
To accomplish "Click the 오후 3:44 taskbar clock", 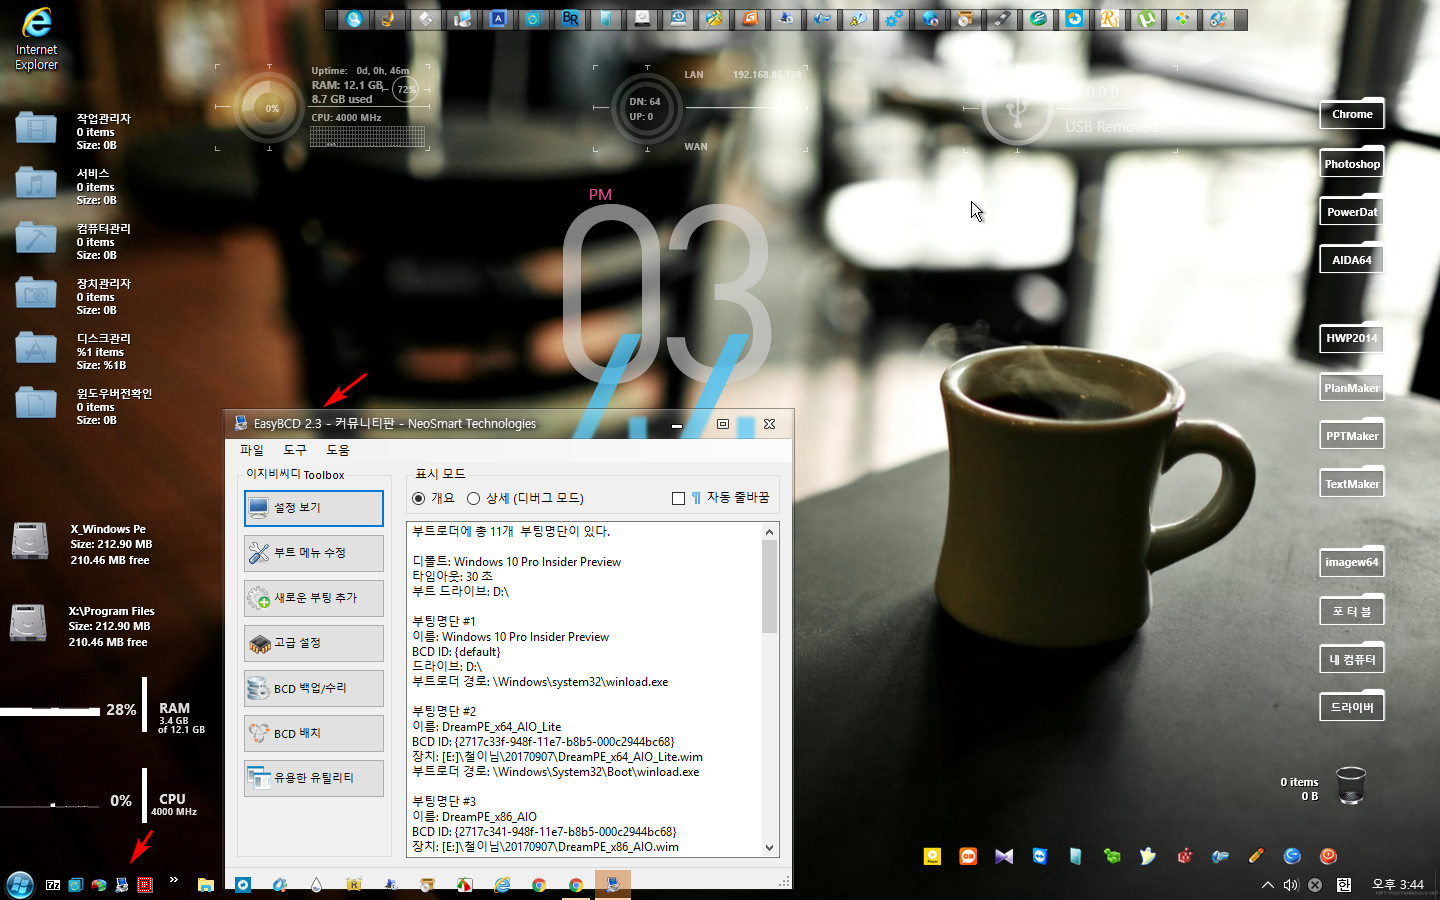I will (x=1398, y=885).
